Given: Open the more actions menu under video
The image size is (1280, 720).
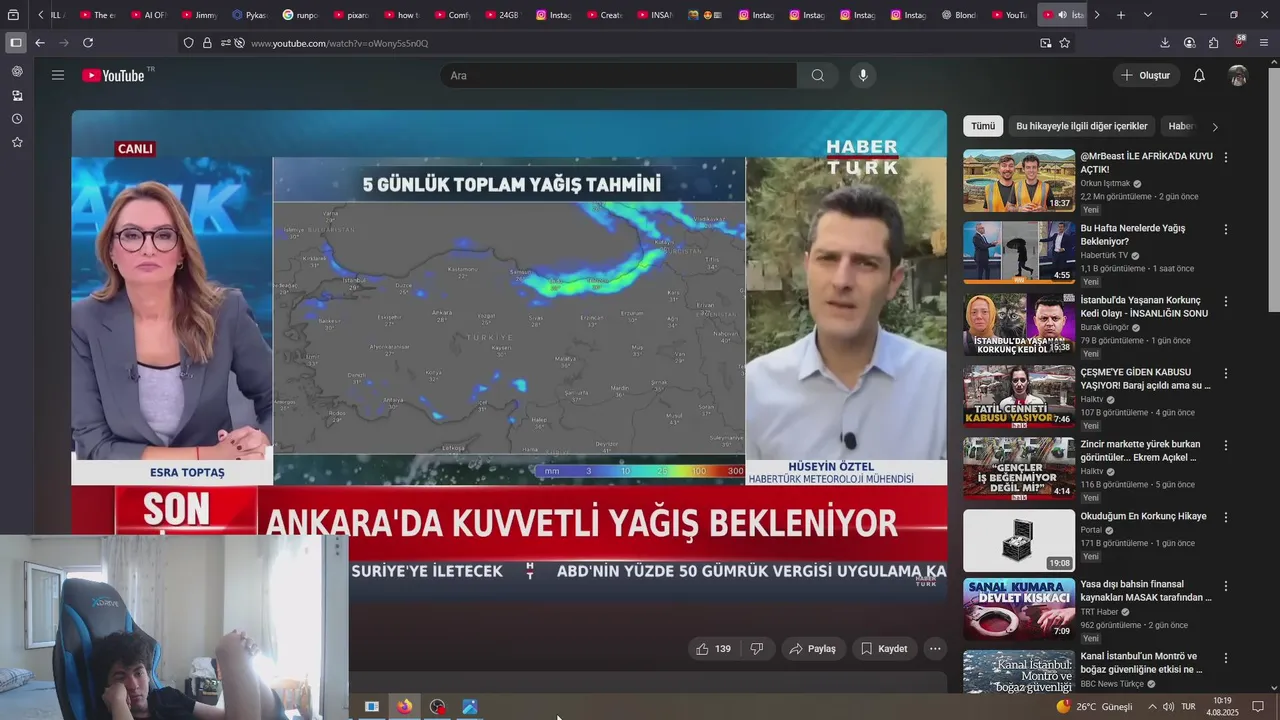Looking at the screenshot, I should pyautogui.click(x=935, y=649).
